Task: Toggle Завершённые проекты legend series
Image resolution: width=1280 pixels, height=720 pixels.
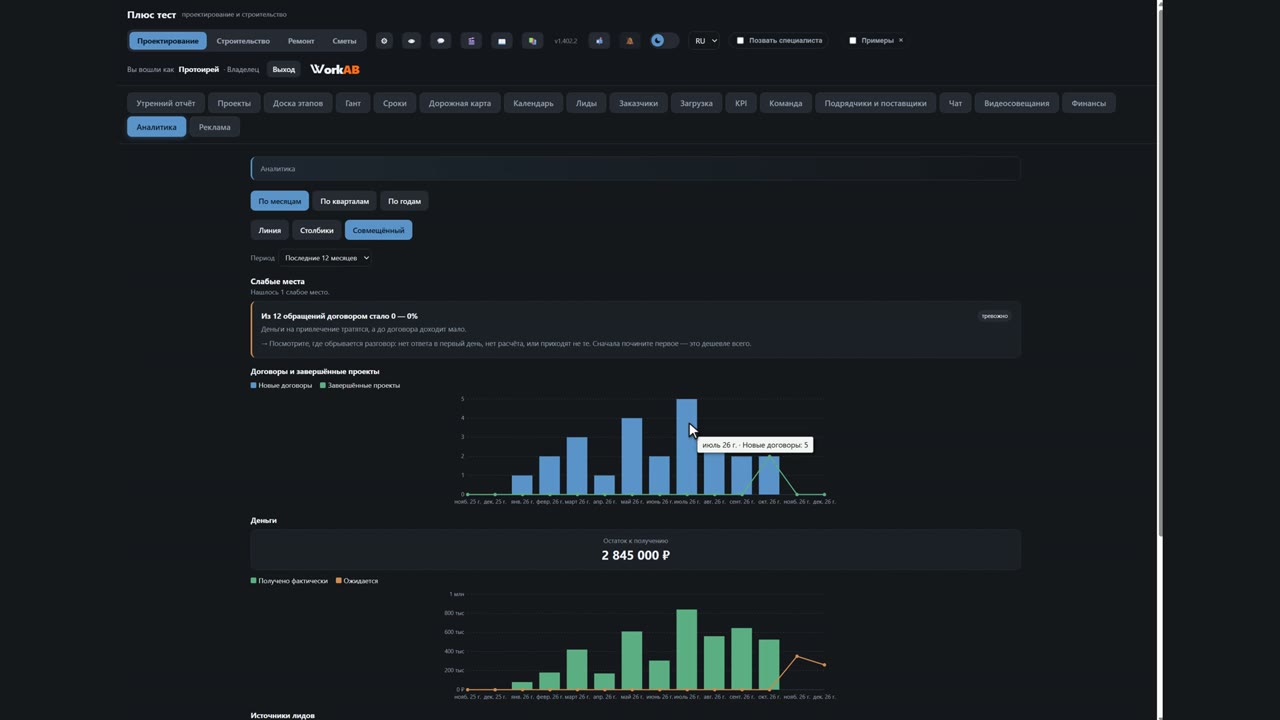Action: (x=360, y=385)
